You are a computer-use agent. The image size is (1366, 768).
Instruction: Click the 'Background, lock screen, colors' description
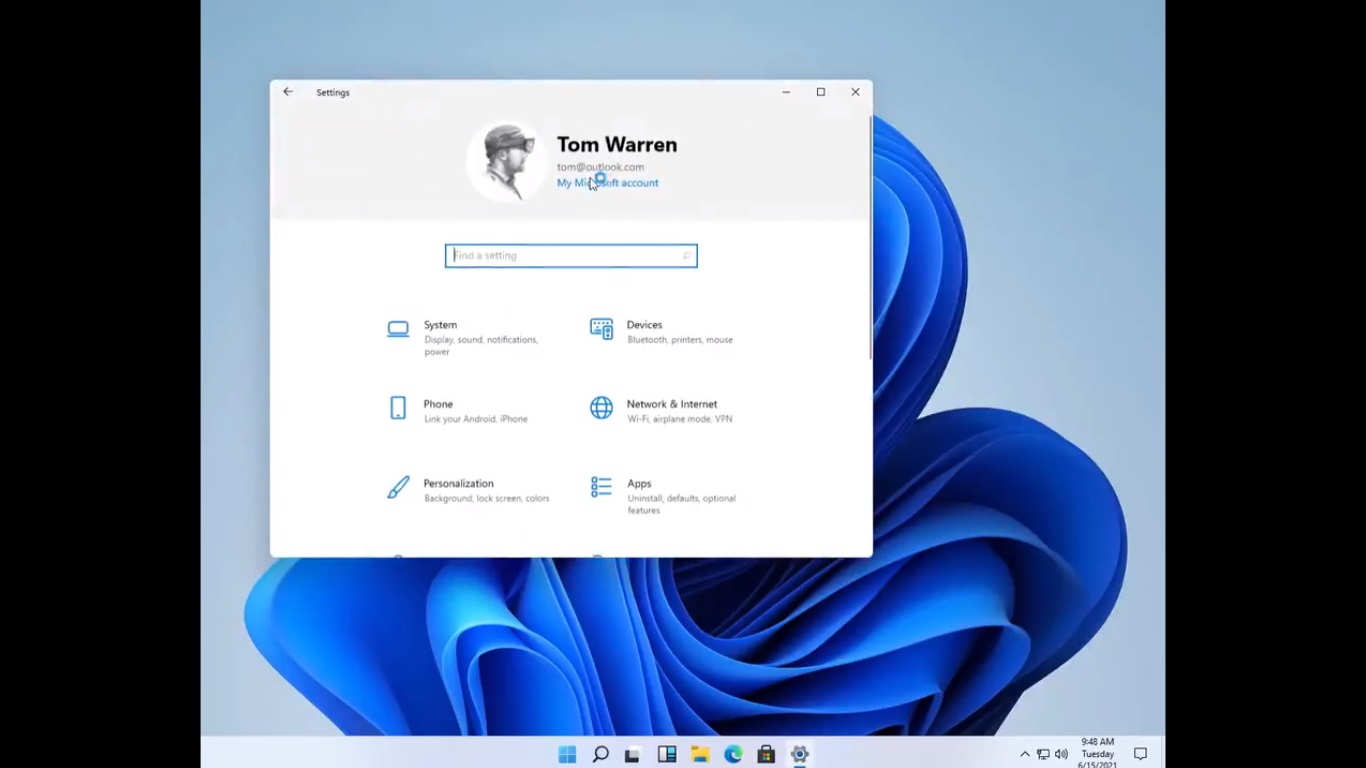pos(487,498)
